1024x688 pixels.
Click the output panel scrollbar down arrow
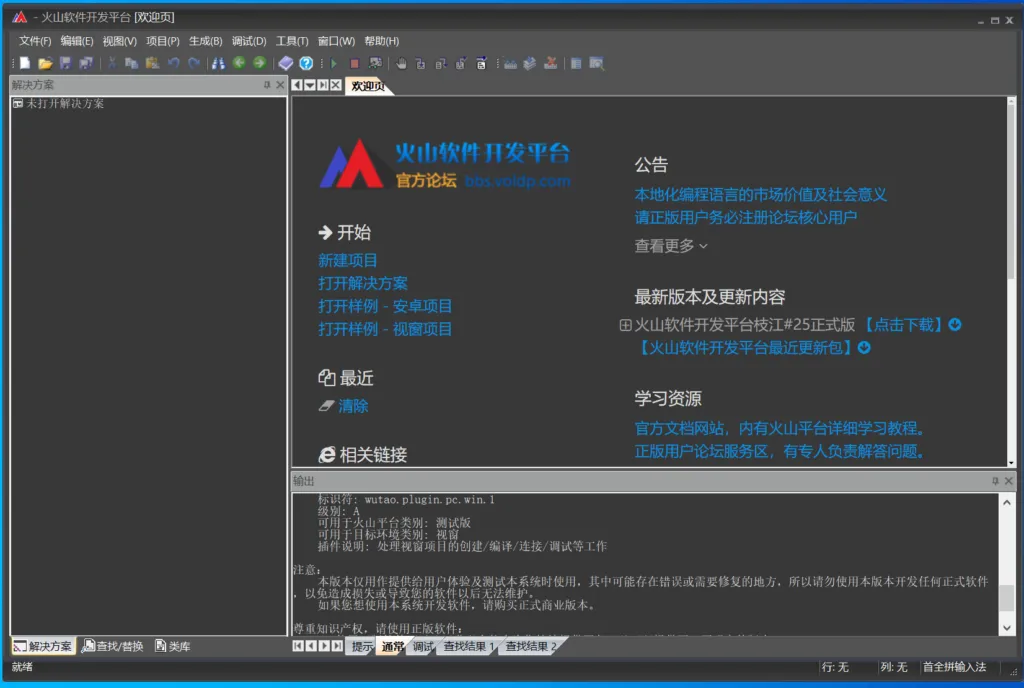1006,628
